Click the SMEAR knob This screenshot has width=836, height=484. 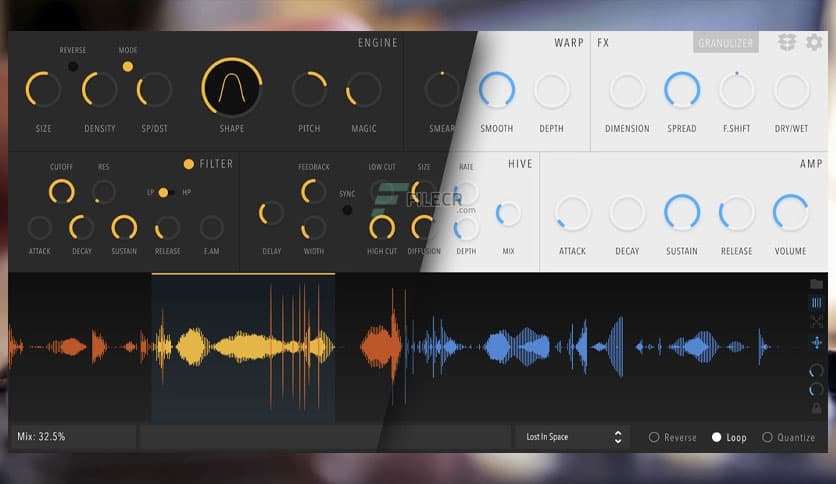(442, 90)
